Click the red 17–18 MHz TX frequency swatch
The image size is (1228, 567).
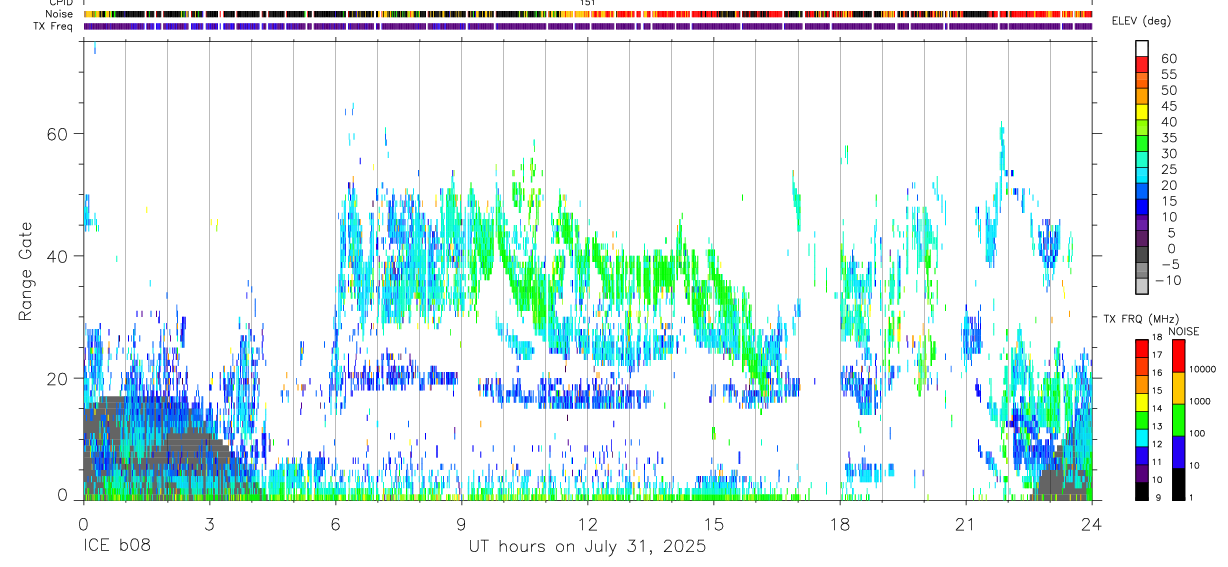1142,348
